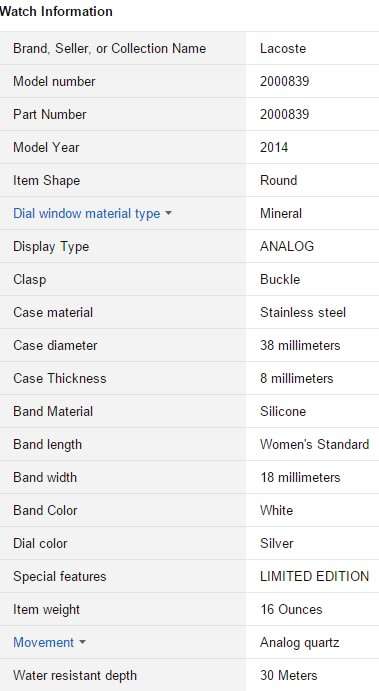
Task: Click the Lacoste brand value
Action: [x=283, y=48]
